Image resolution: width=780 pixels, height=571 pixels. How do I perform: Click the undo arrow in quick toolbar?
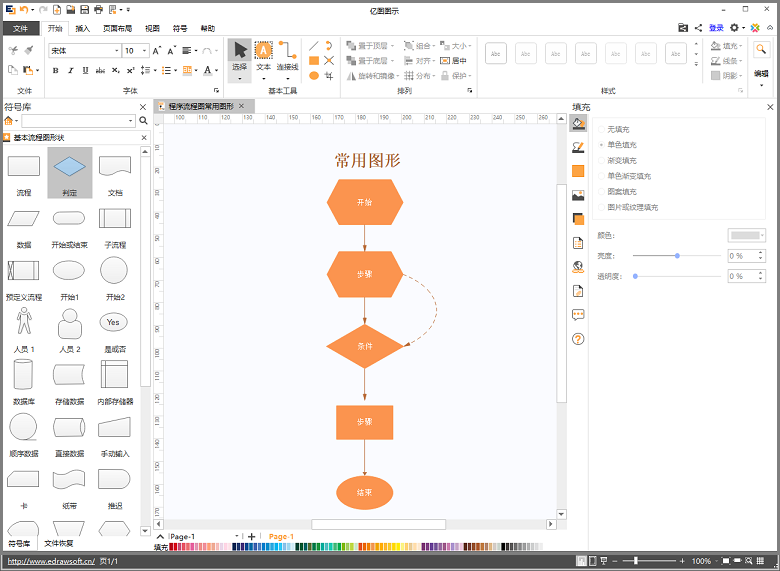23,9
